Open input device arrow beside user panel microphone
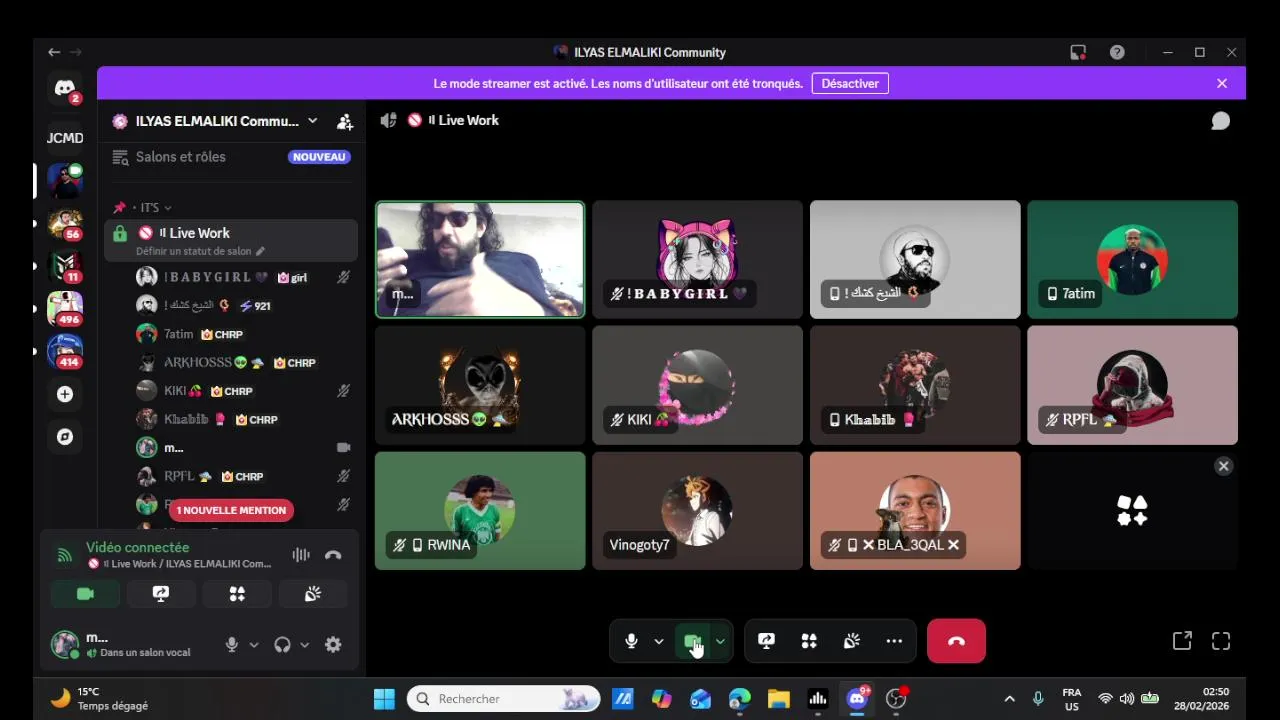Screen dimensions: 1280x720 pos(254,645)
